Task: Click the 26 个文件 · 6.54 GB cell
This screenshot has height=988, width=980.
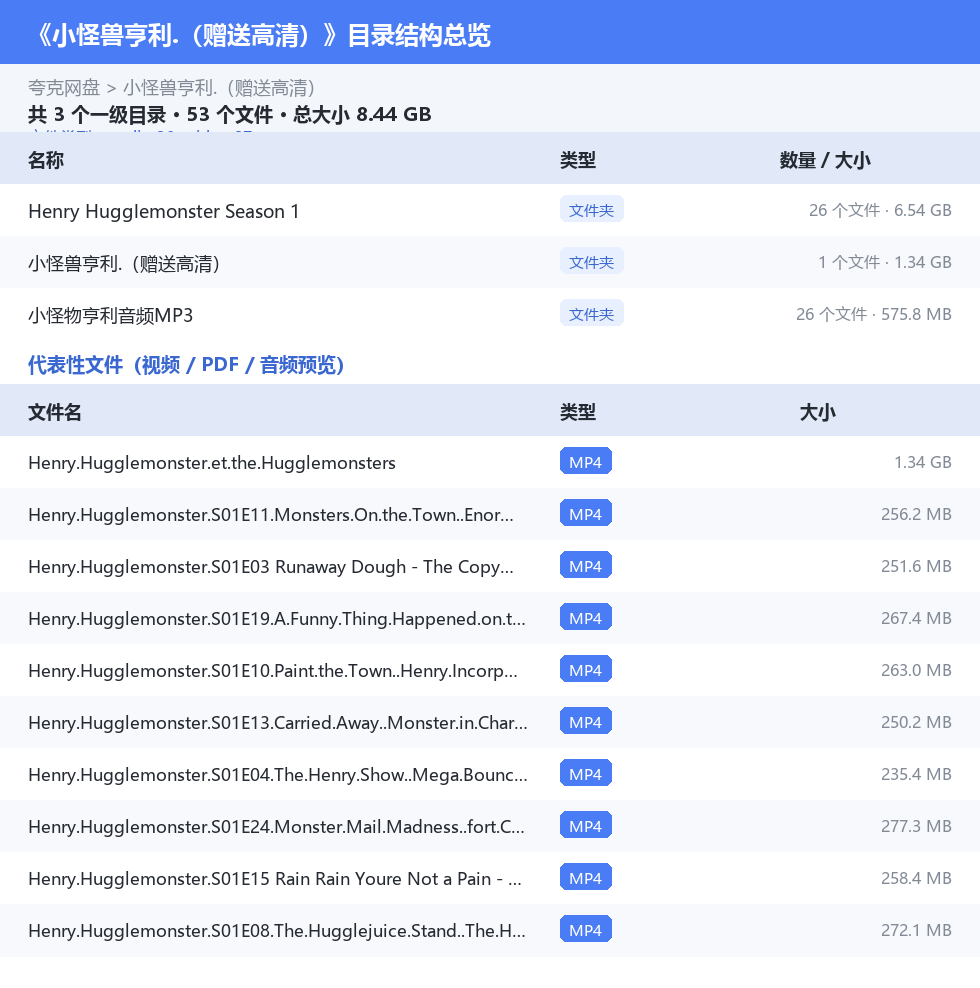Action: pos(880,210)
